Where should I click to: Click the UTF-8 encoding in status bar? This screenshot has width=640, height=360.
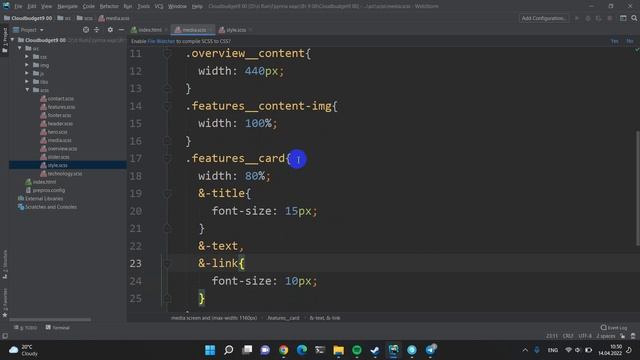coord(585,336)
